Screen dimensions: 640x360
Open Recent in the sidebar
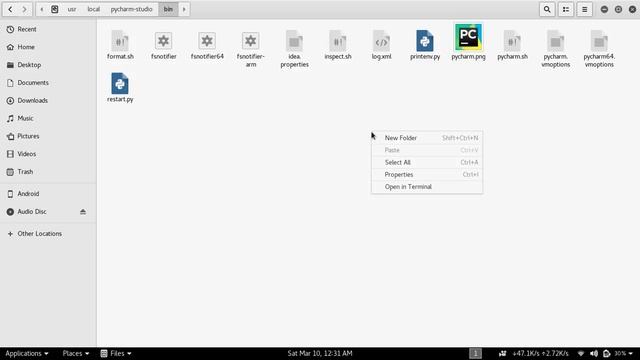[x=48, y=29]
